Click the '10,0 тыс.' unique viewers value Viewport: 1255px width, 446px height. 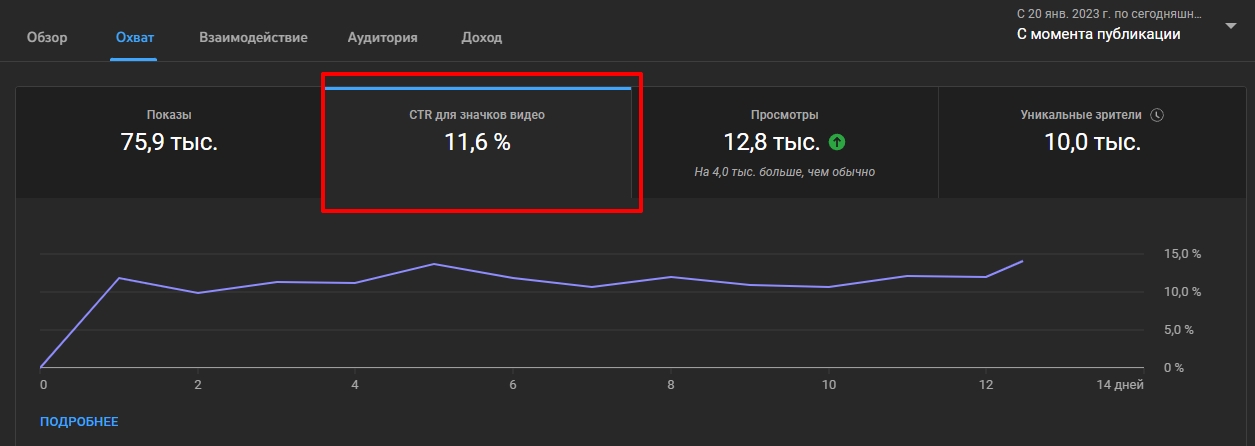coord(1092,142)
